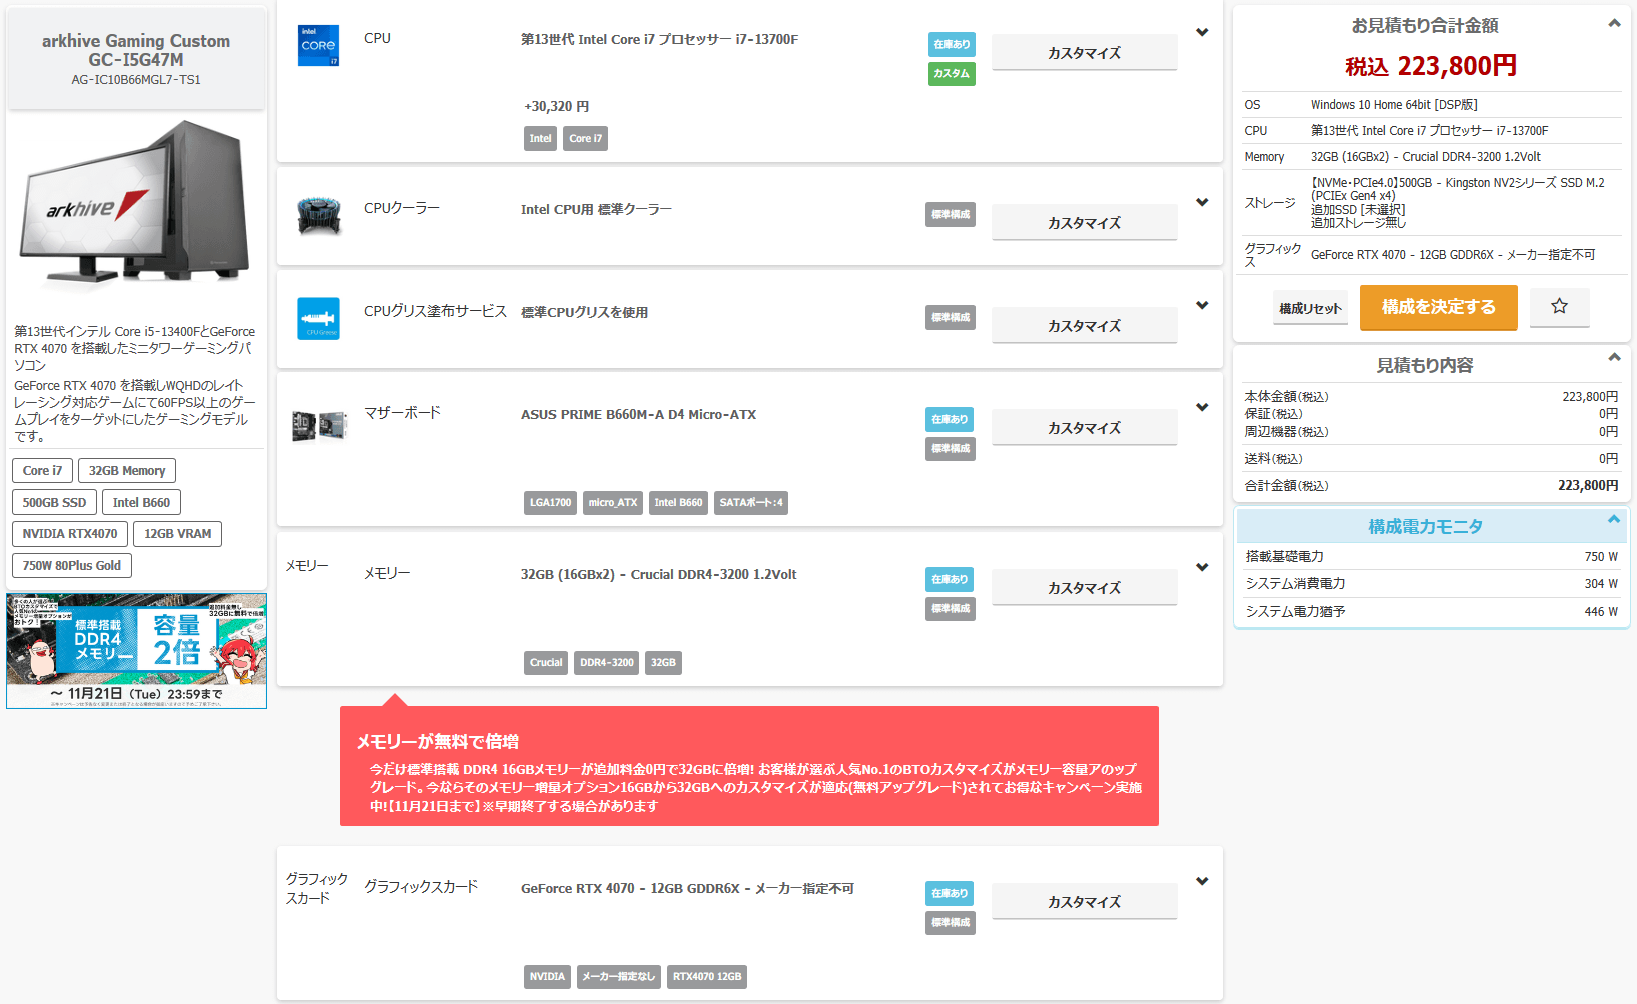Open DDR4 memory double campaign banner
Viewport: 1637px width, 1004px height.
[x=136, y=651]
